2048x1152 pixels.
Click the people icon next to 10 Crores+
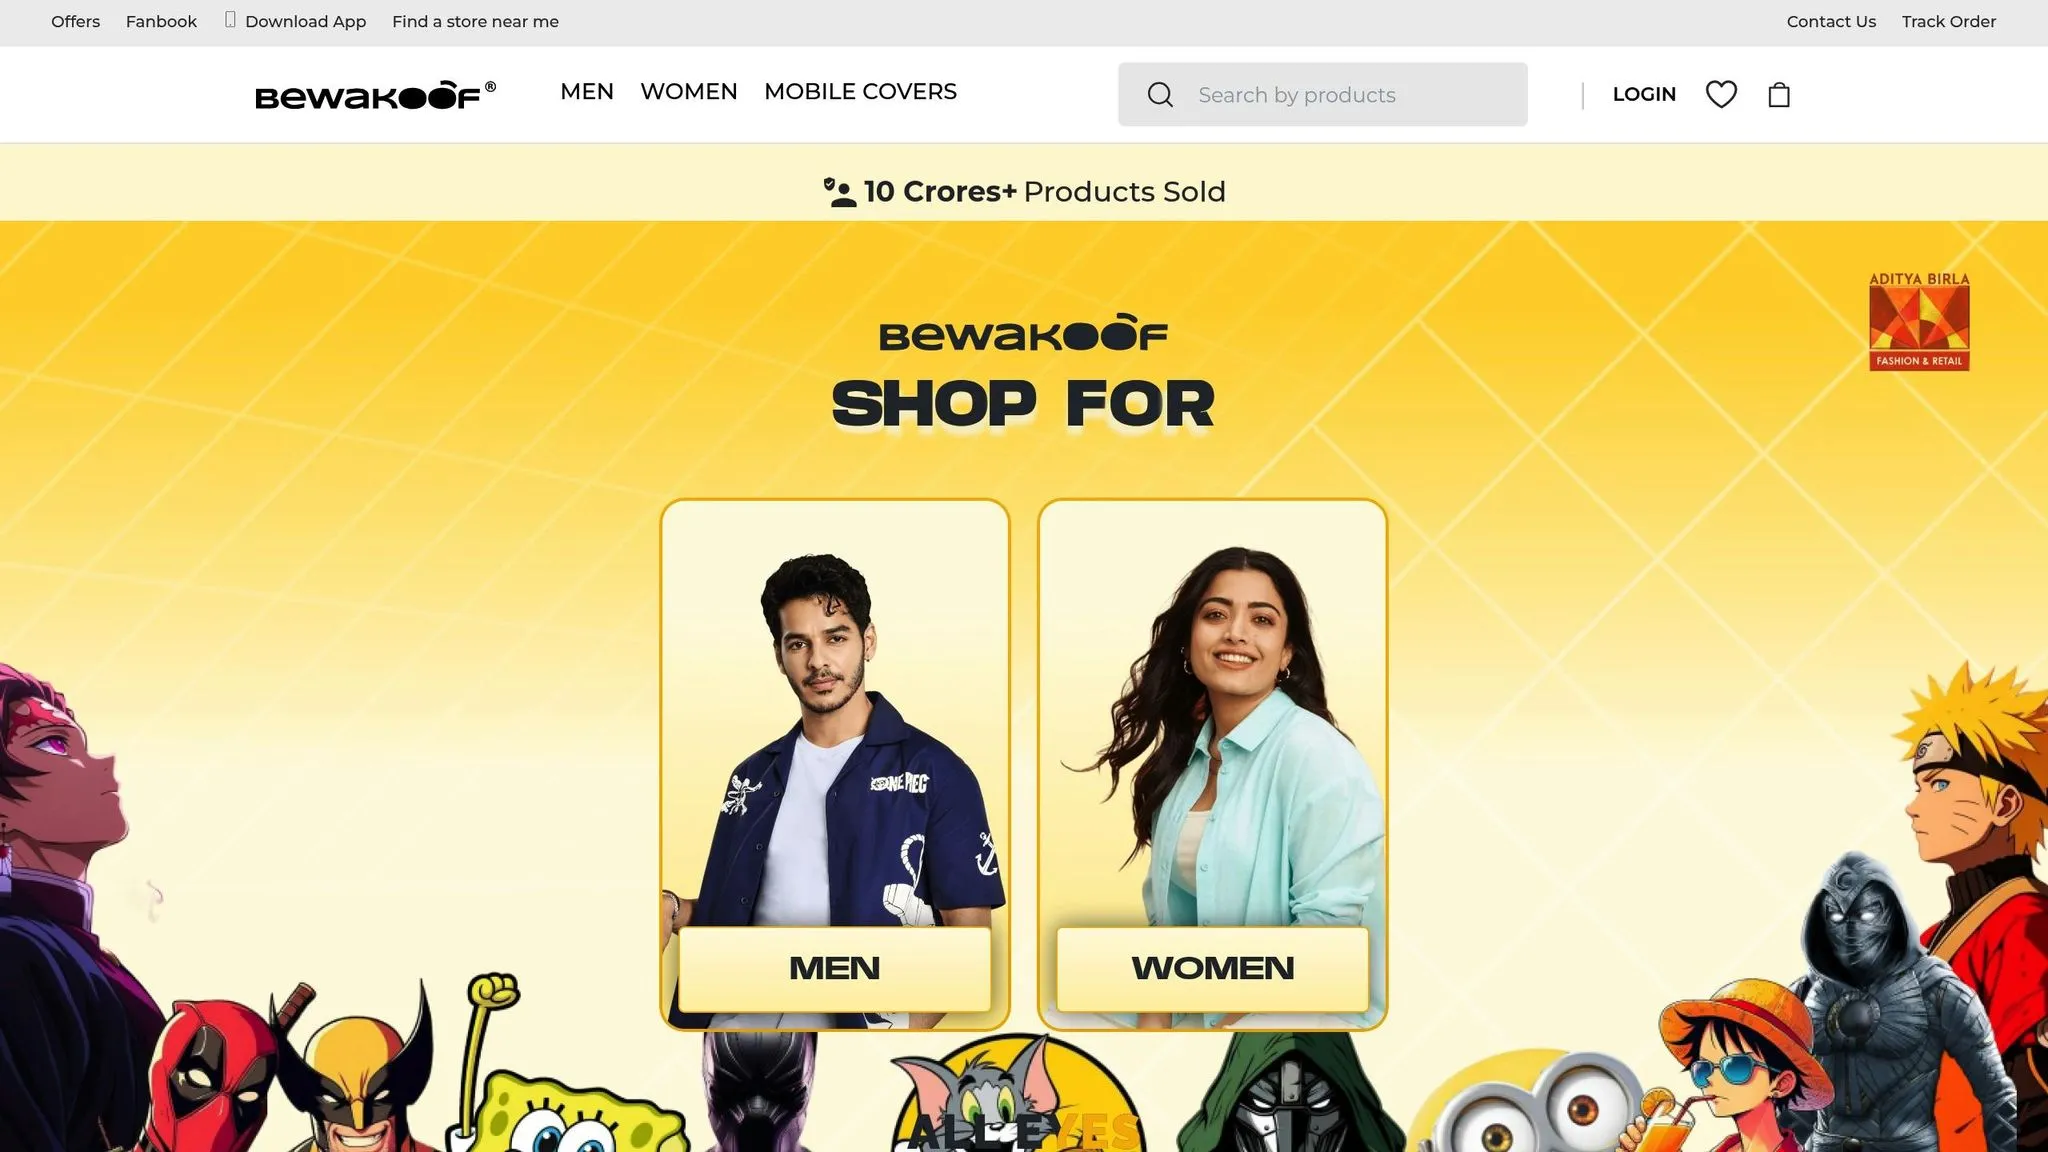840,192
